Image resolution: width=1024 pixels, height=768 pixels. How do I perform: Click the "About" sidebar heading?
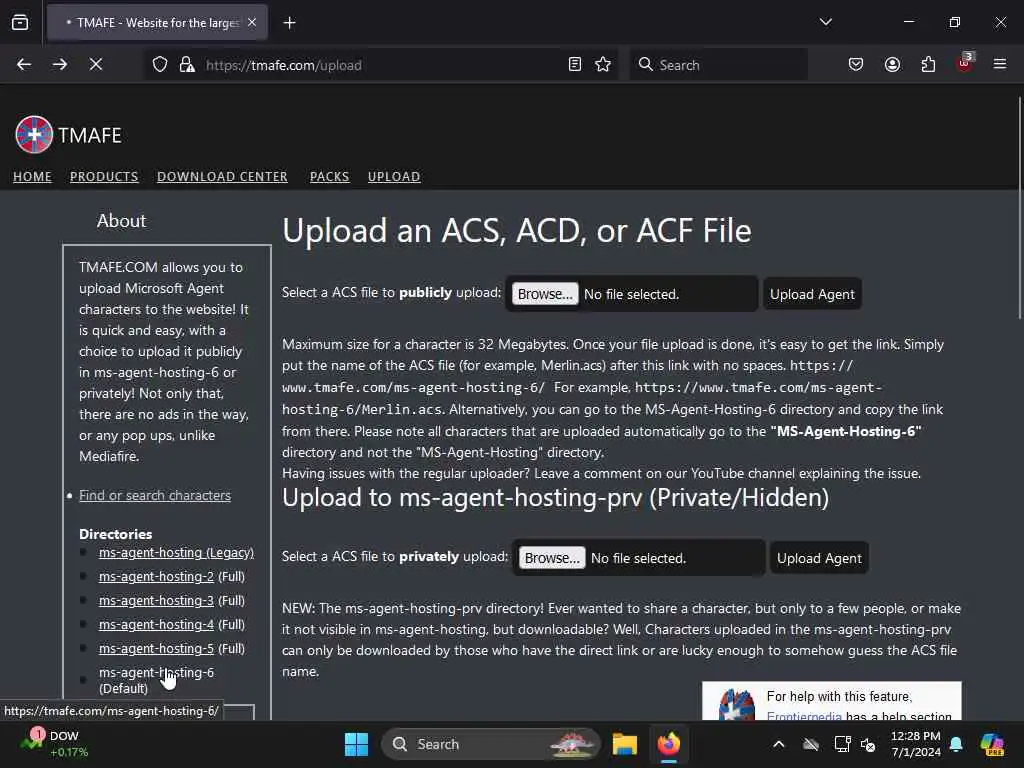121,221
